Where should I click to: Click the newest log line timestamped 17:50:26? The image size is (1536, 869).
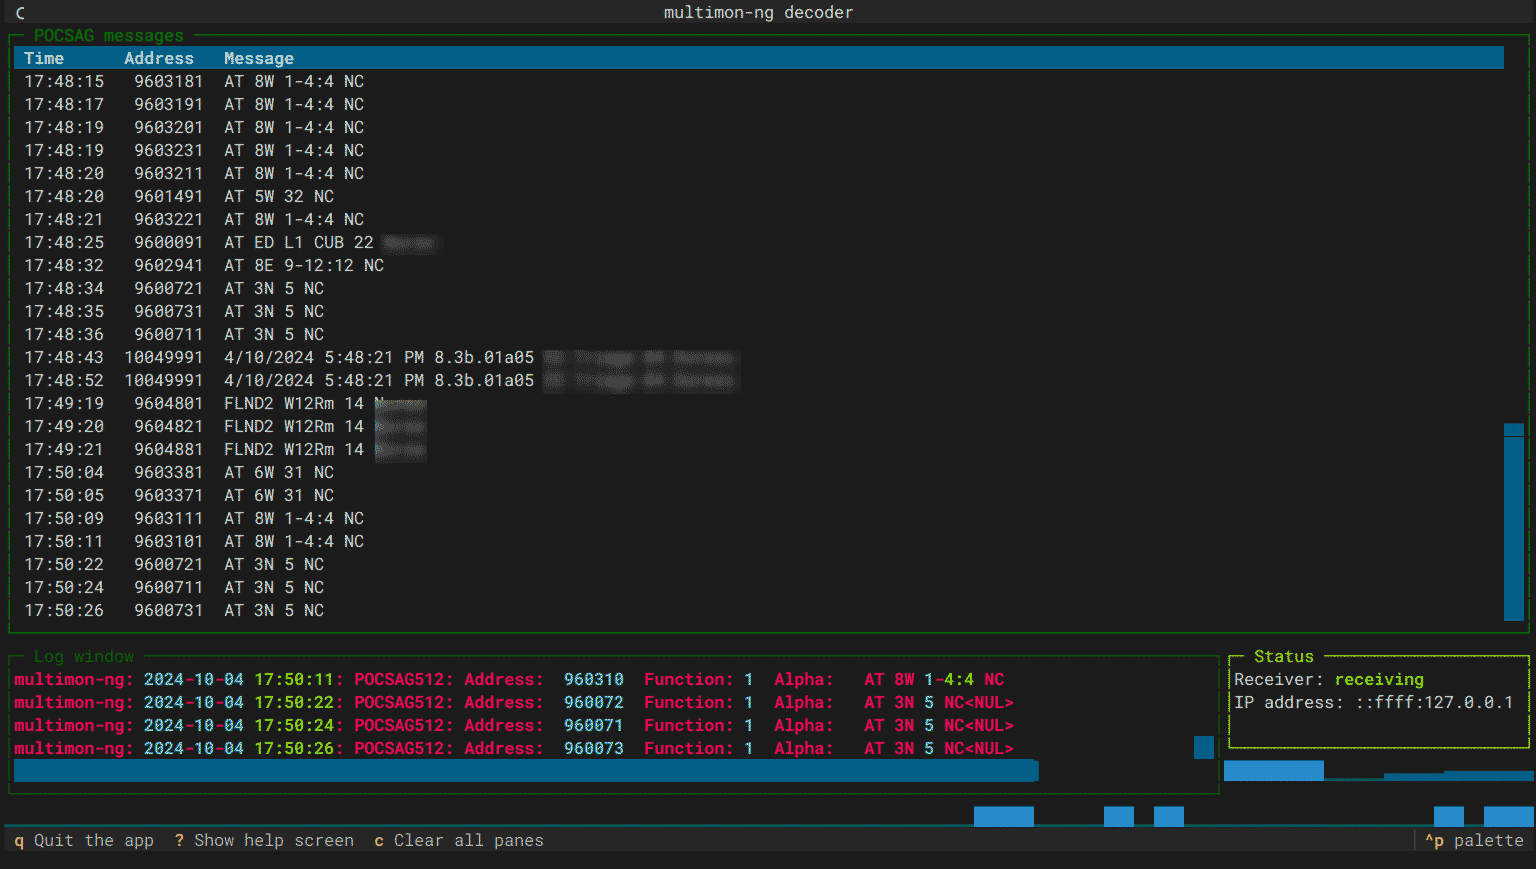tap(500, 748)
